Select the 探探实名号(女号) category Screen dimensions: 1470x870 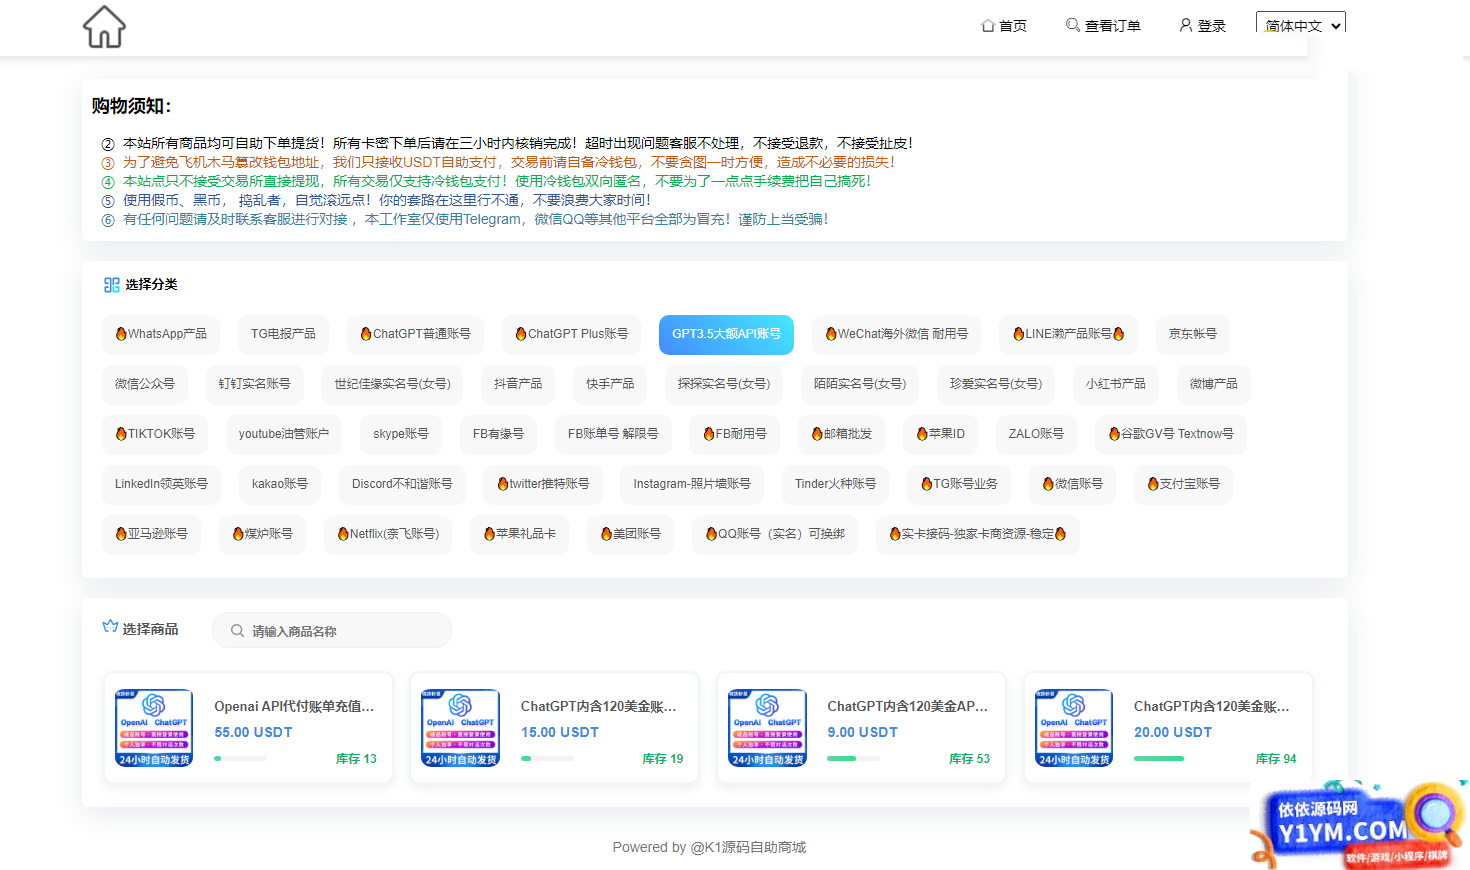[x=724, y=384]
